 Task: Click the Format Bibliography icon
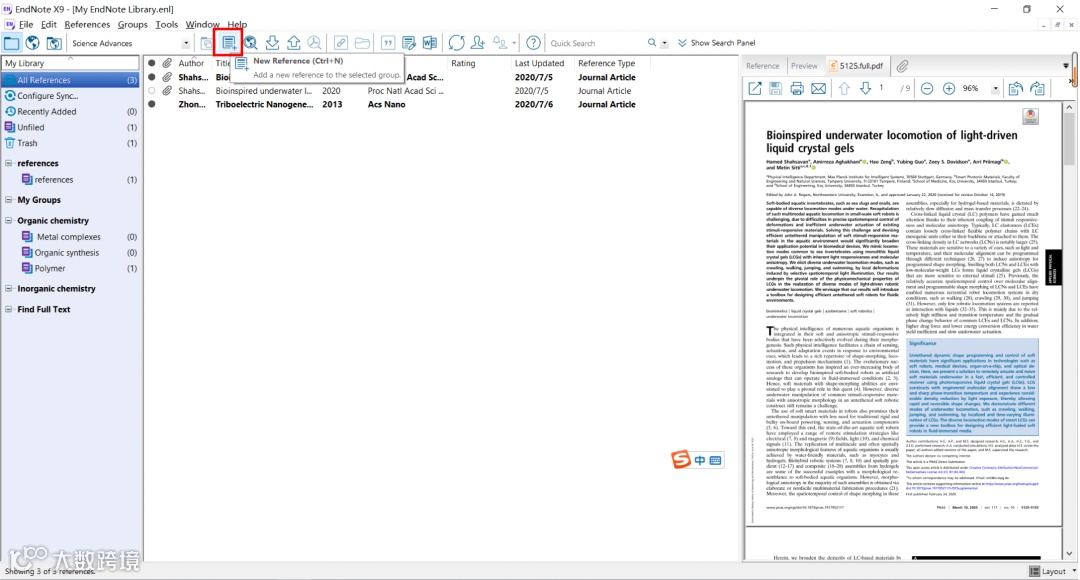409,43
